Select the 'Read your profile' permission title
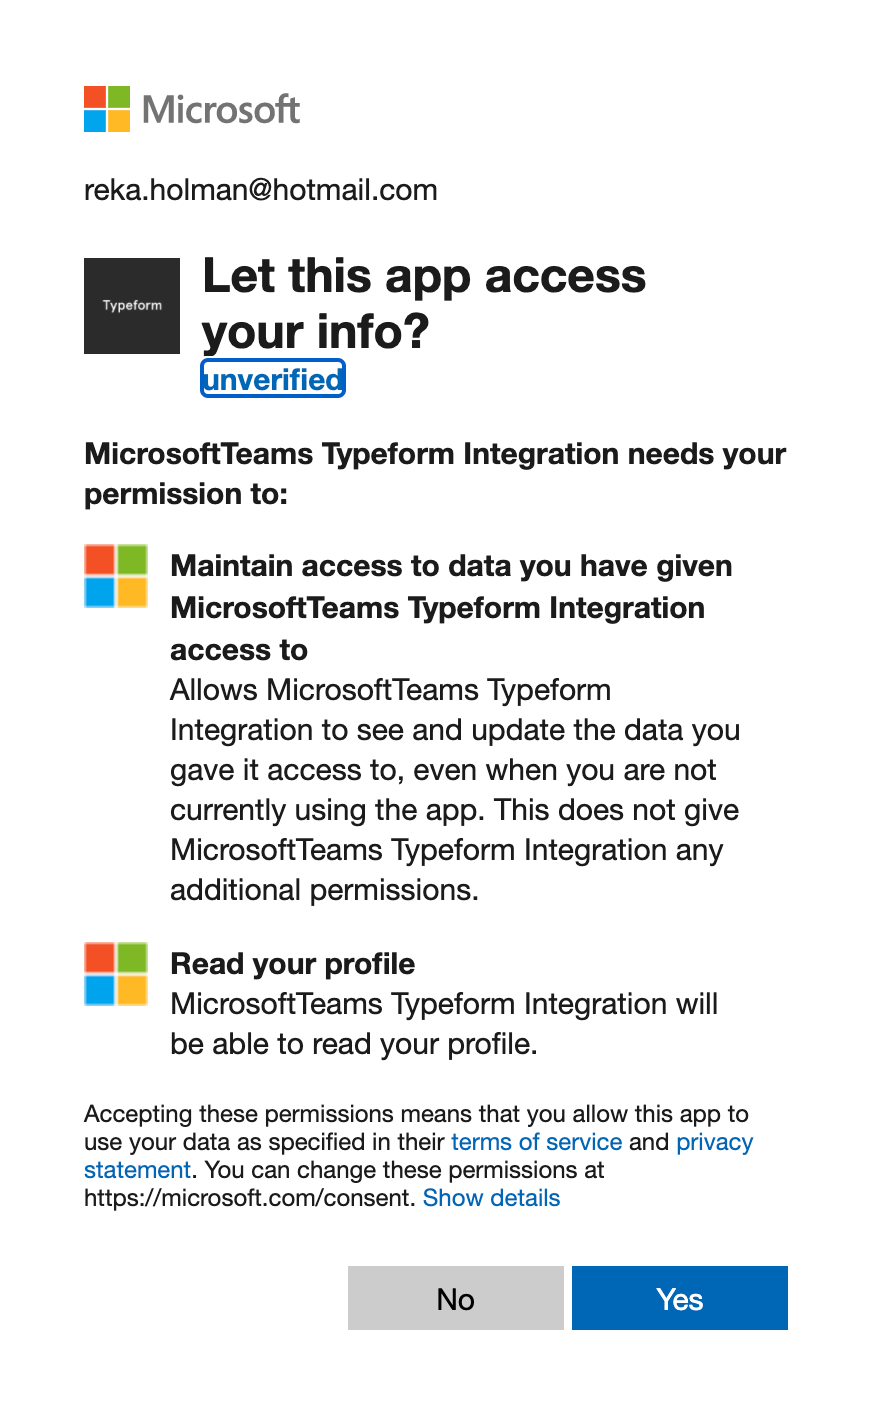Image resolution: width=874 pixels, height=1416 pixels. pos(293,964)
